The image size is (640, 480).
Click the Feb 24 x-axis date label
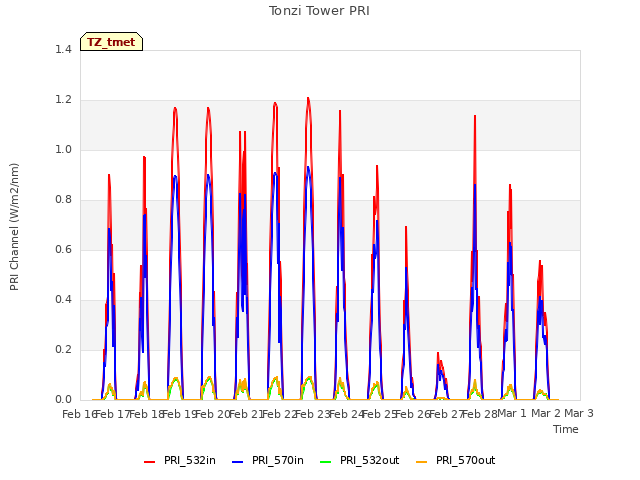(346, 414)
